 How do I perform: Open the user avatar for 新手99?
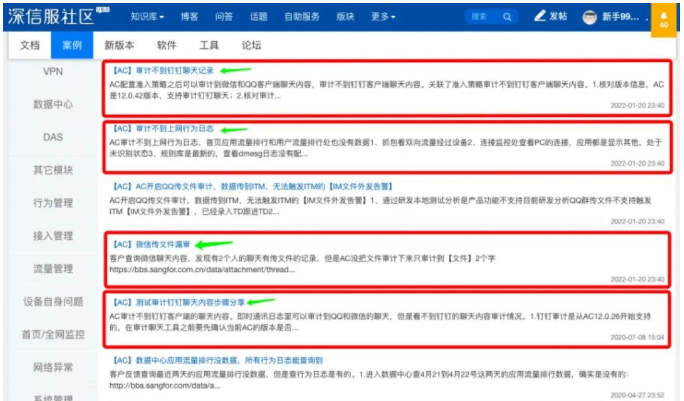[590, 18]
